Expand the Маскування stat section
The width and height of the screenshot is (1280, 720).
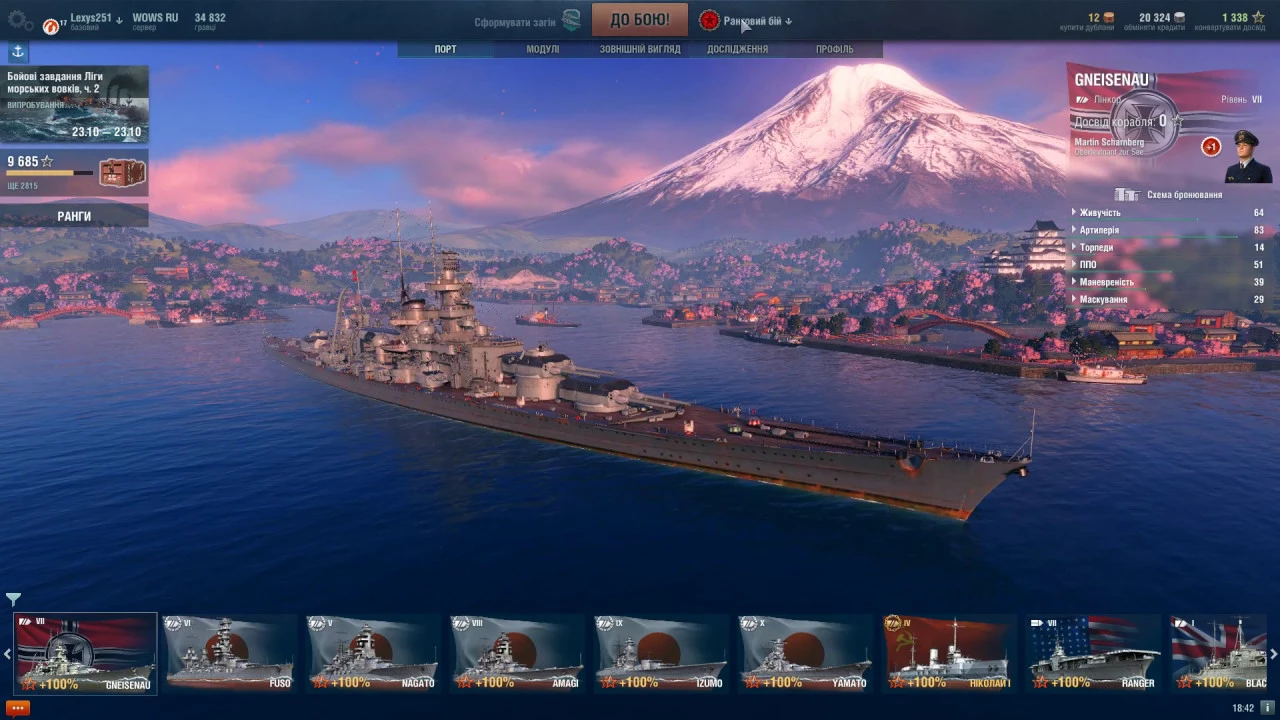(x=1168, y=299)
